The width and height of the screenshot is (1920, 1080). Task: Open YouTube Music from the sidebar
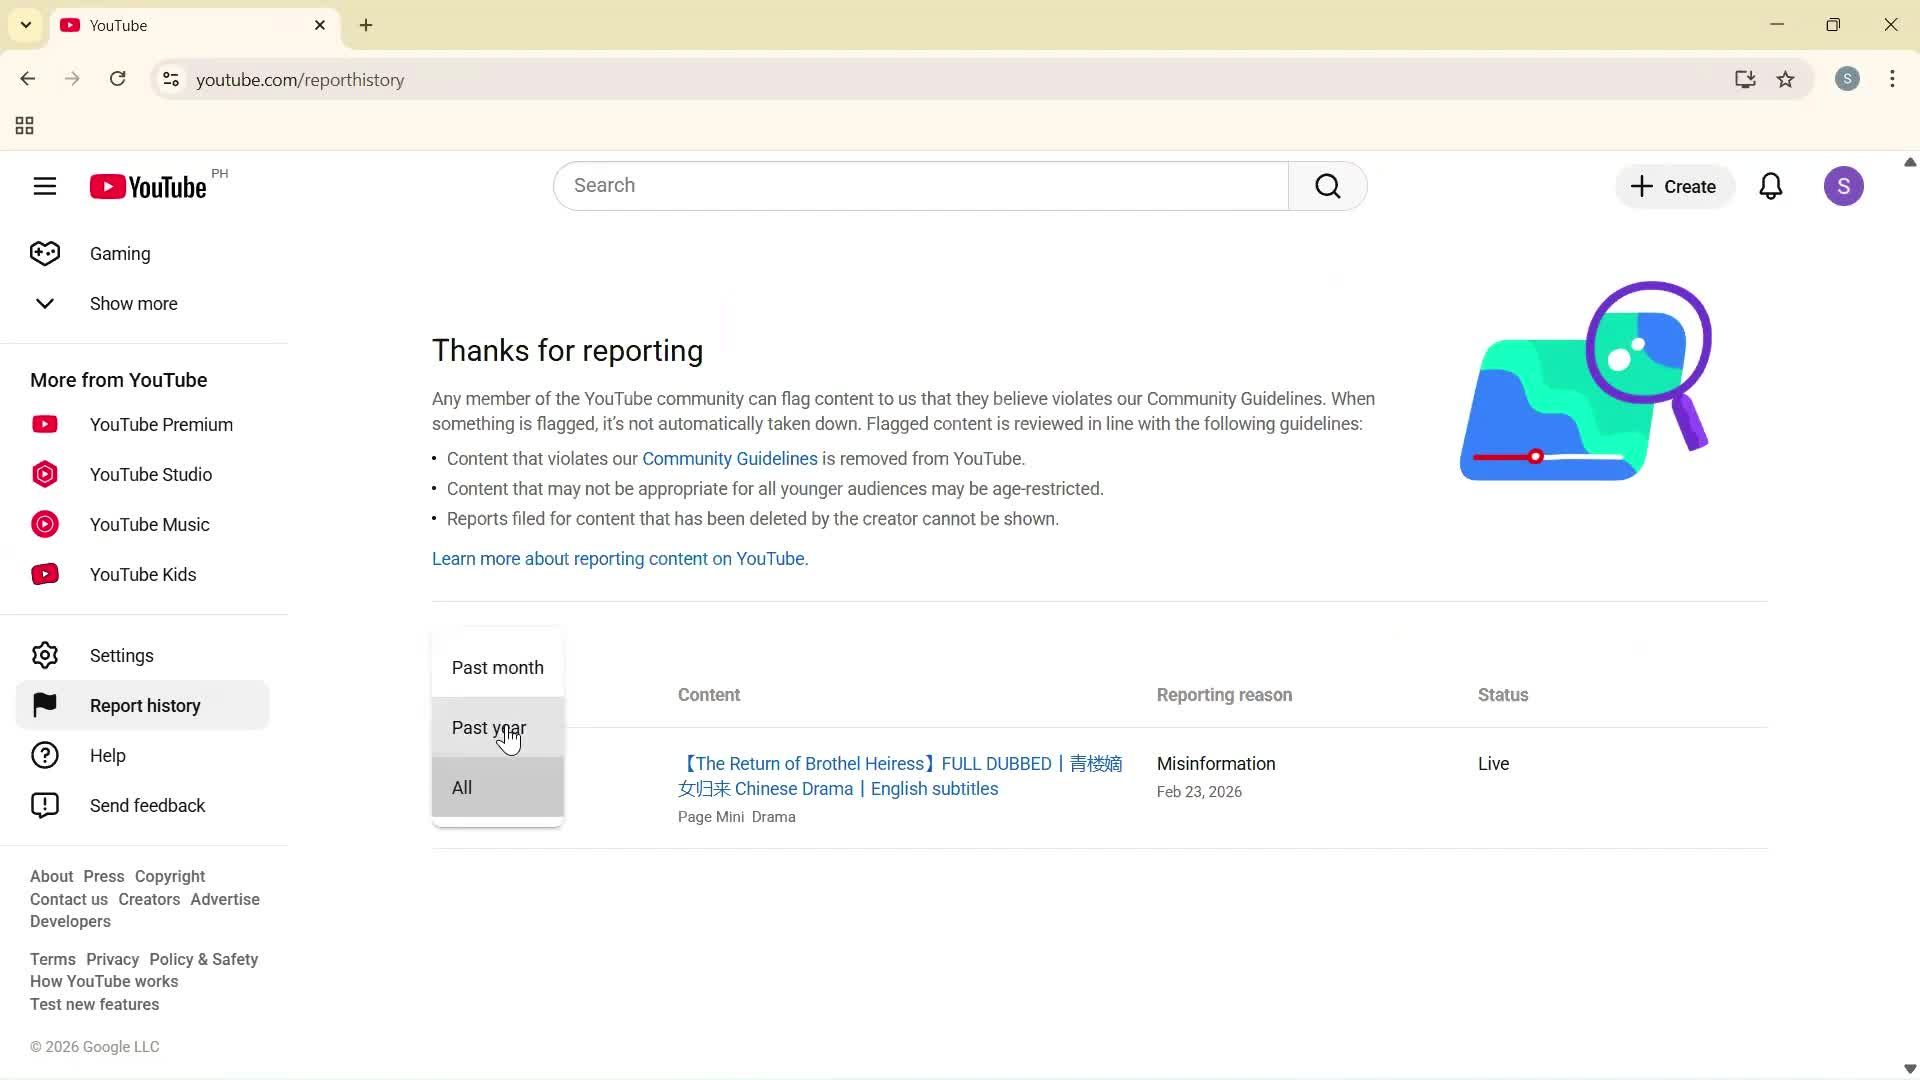tap(149, 524)
